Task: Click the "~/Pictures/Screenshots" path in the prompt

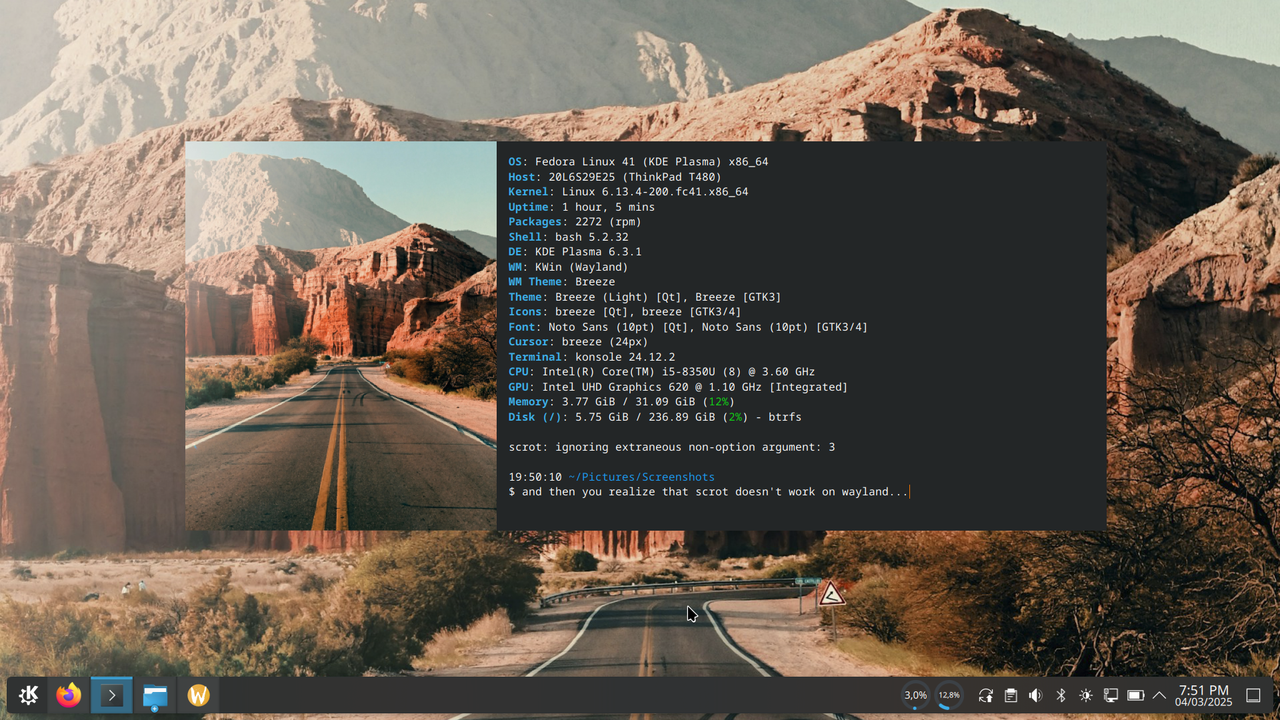Action: (x=641, y=477)
